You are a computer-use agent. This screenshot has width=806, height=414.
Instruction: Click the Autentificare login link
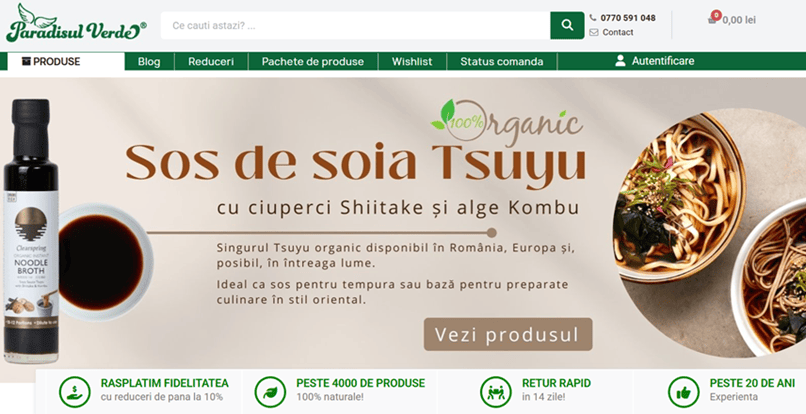pyautogui.click(x=662, y=61)
